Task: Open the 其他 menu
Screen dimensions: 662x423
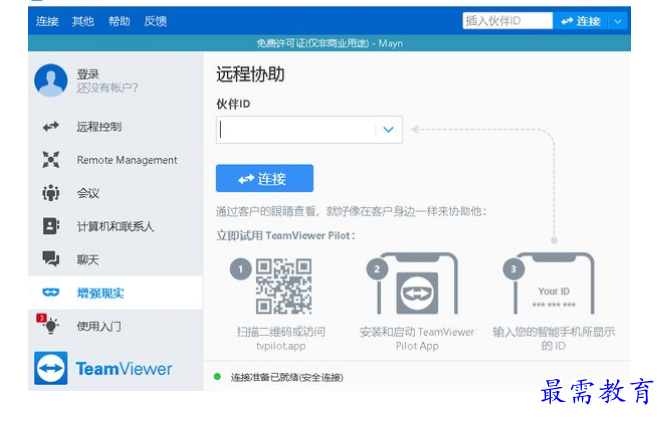Action: click(x=83, y=21)
